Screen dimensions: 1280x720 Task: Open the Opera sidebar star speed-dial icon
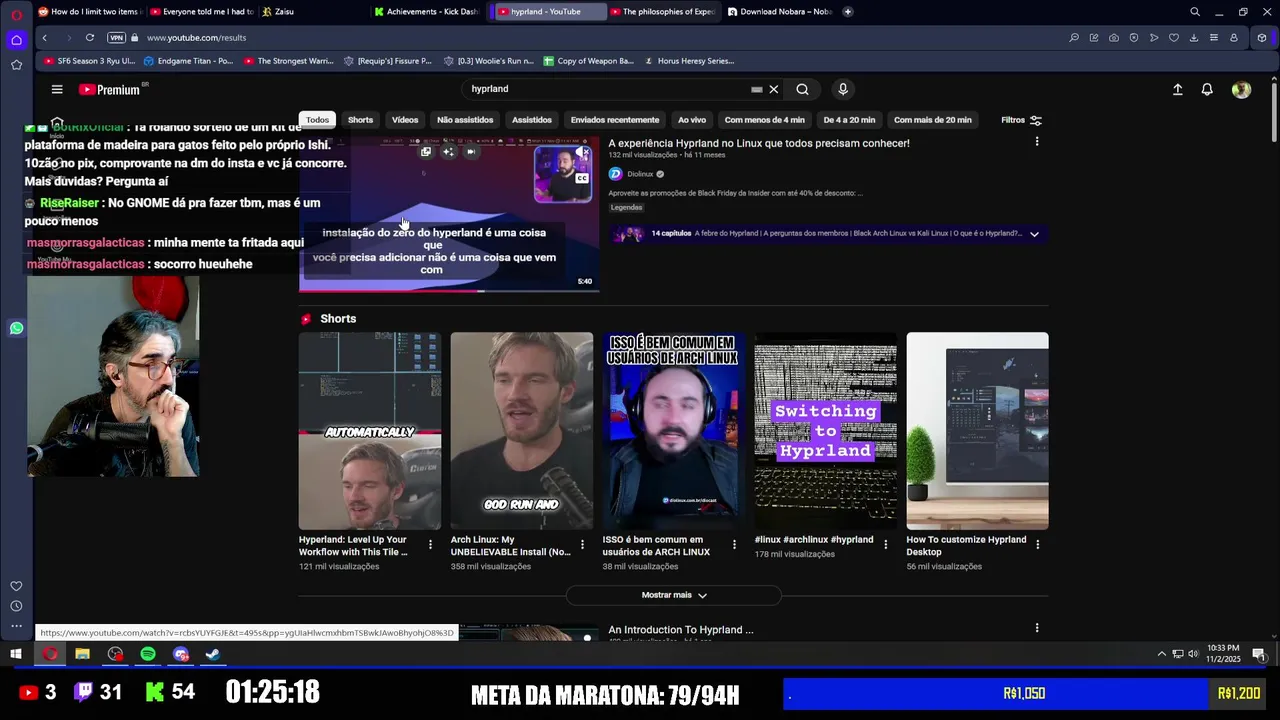point(16,65)
